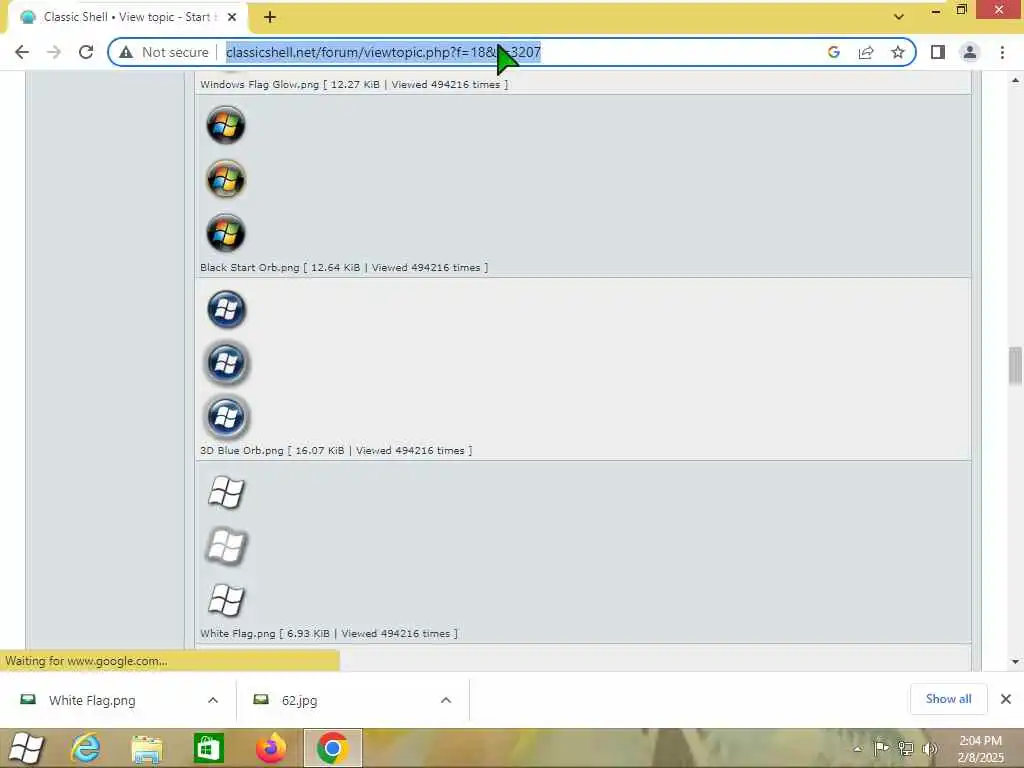Show all downloads
The width and height of the screenshot is (1024, 768).
coord(948,699)
